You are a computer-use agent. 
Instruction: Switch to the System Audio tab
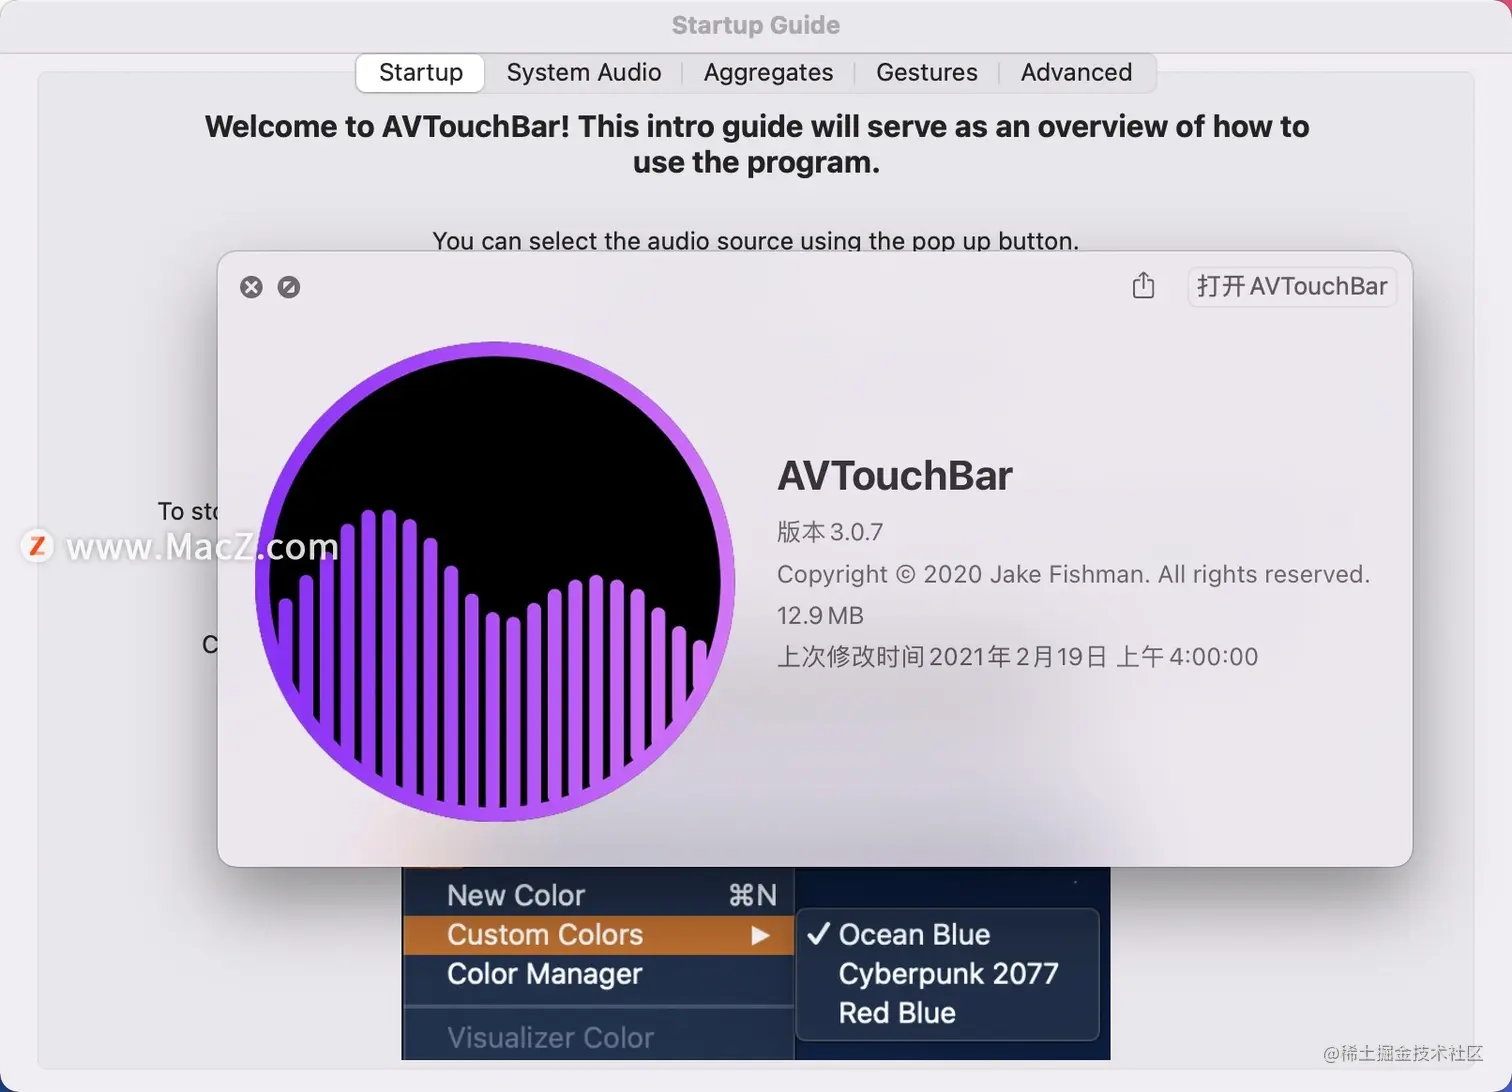coord(584,73)
